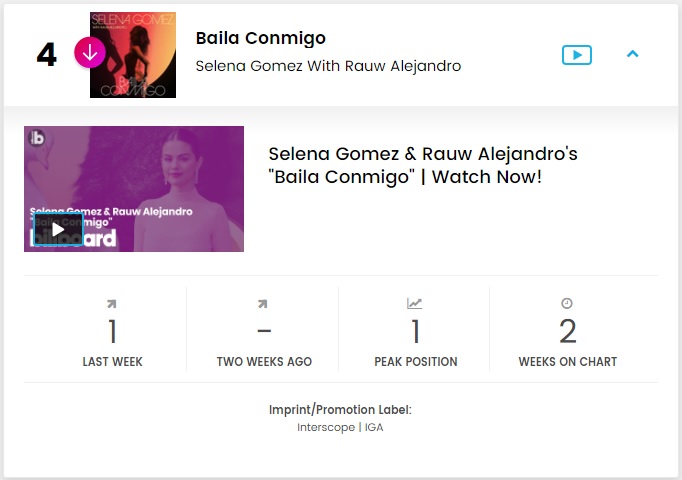Select the Two Weeks Ago stat label
This screenshot has width=682, height=480.
coord(264,362)
